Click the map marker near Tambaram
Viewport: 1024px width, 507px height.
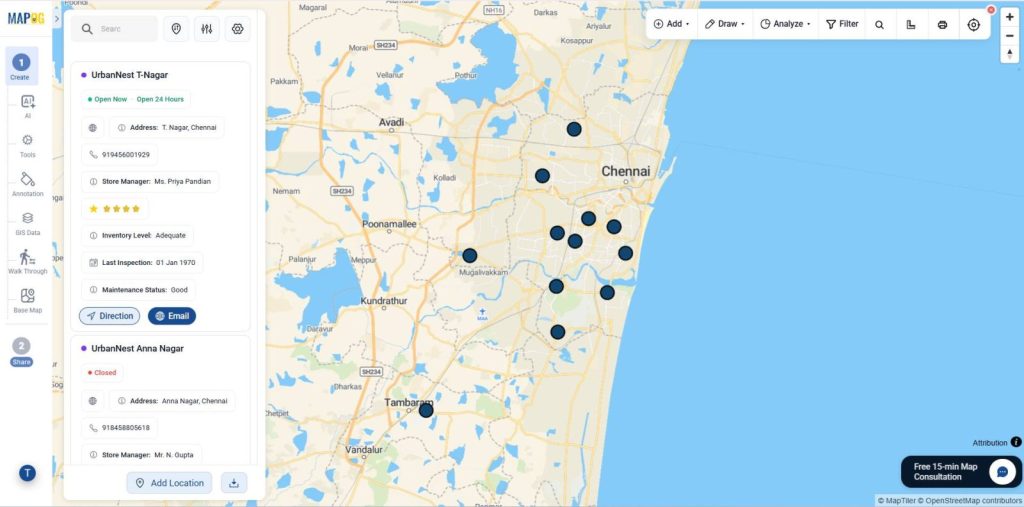(x=426, y=410)
